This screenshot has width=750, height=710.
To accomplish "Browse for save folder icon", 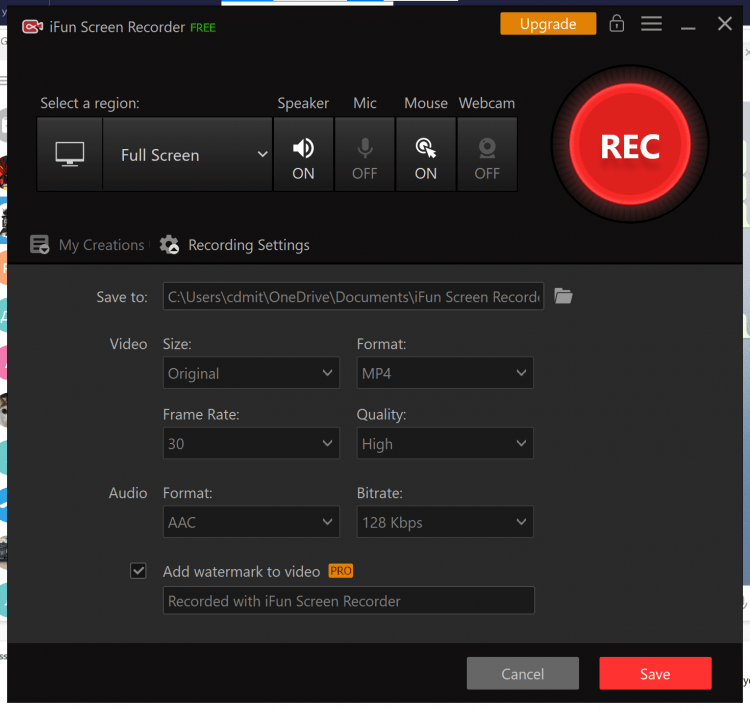I will pyautogui.click(x=563, y=296).
